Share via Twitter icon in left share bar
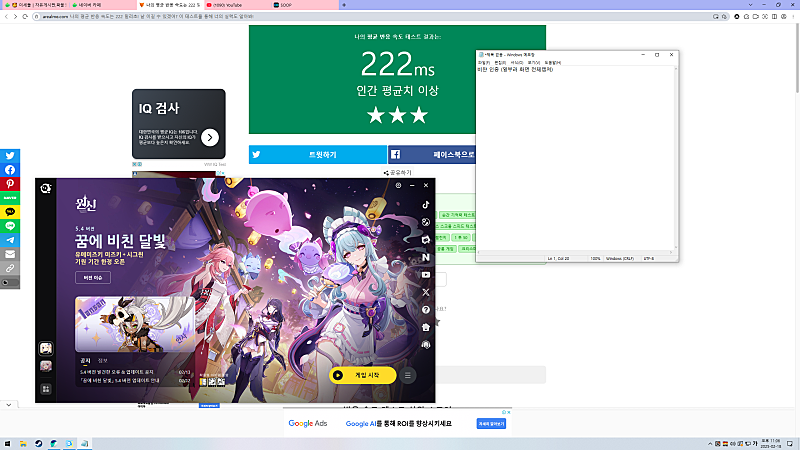 10,156
